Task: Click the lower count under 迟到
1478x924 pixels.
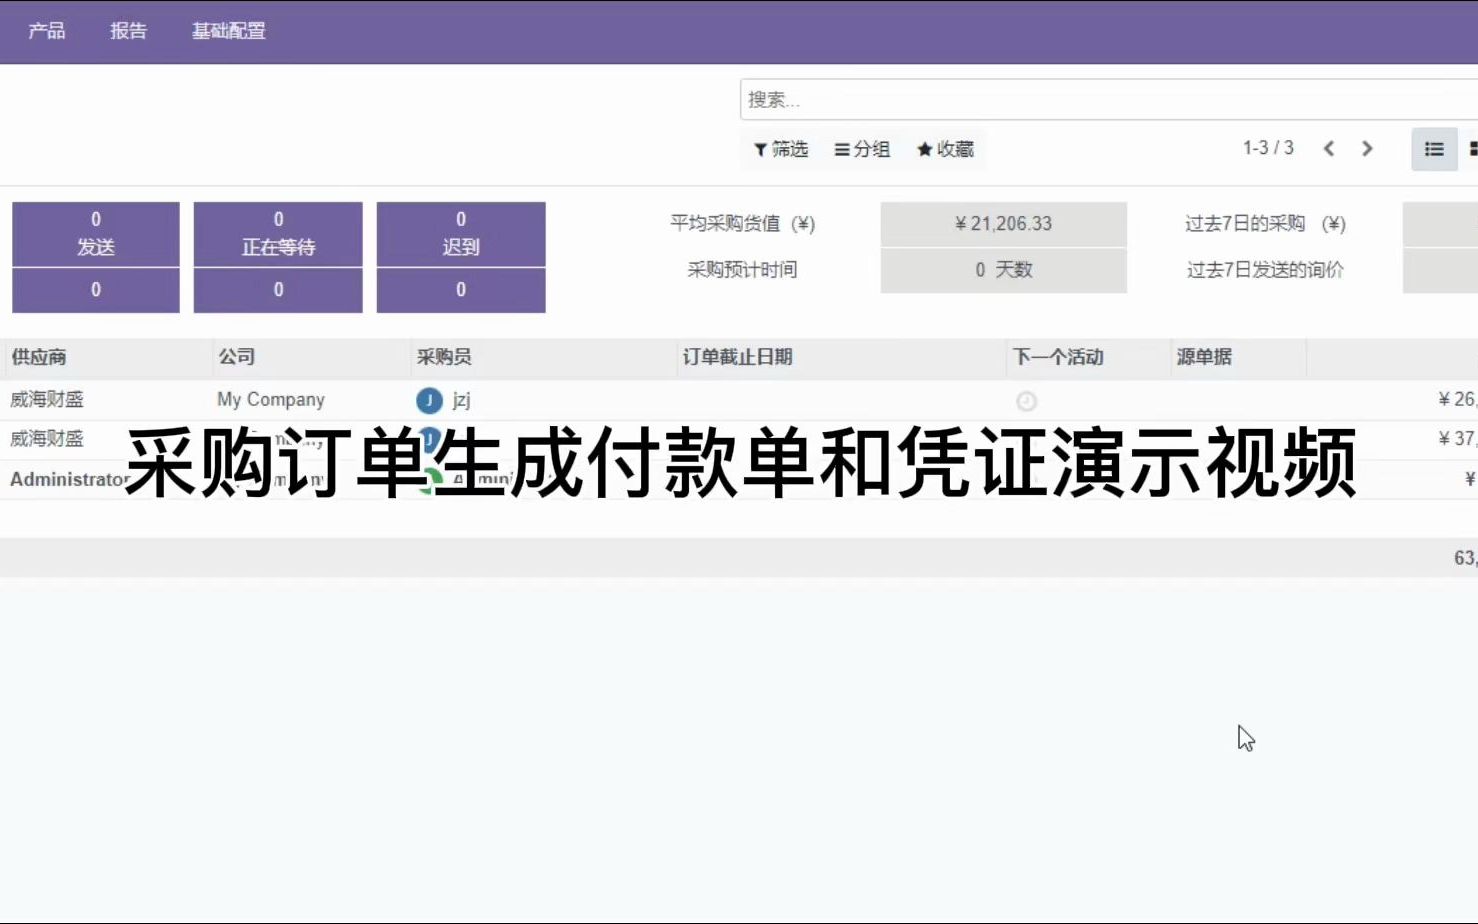Action: pyautogui.click(x=461, y=290)
